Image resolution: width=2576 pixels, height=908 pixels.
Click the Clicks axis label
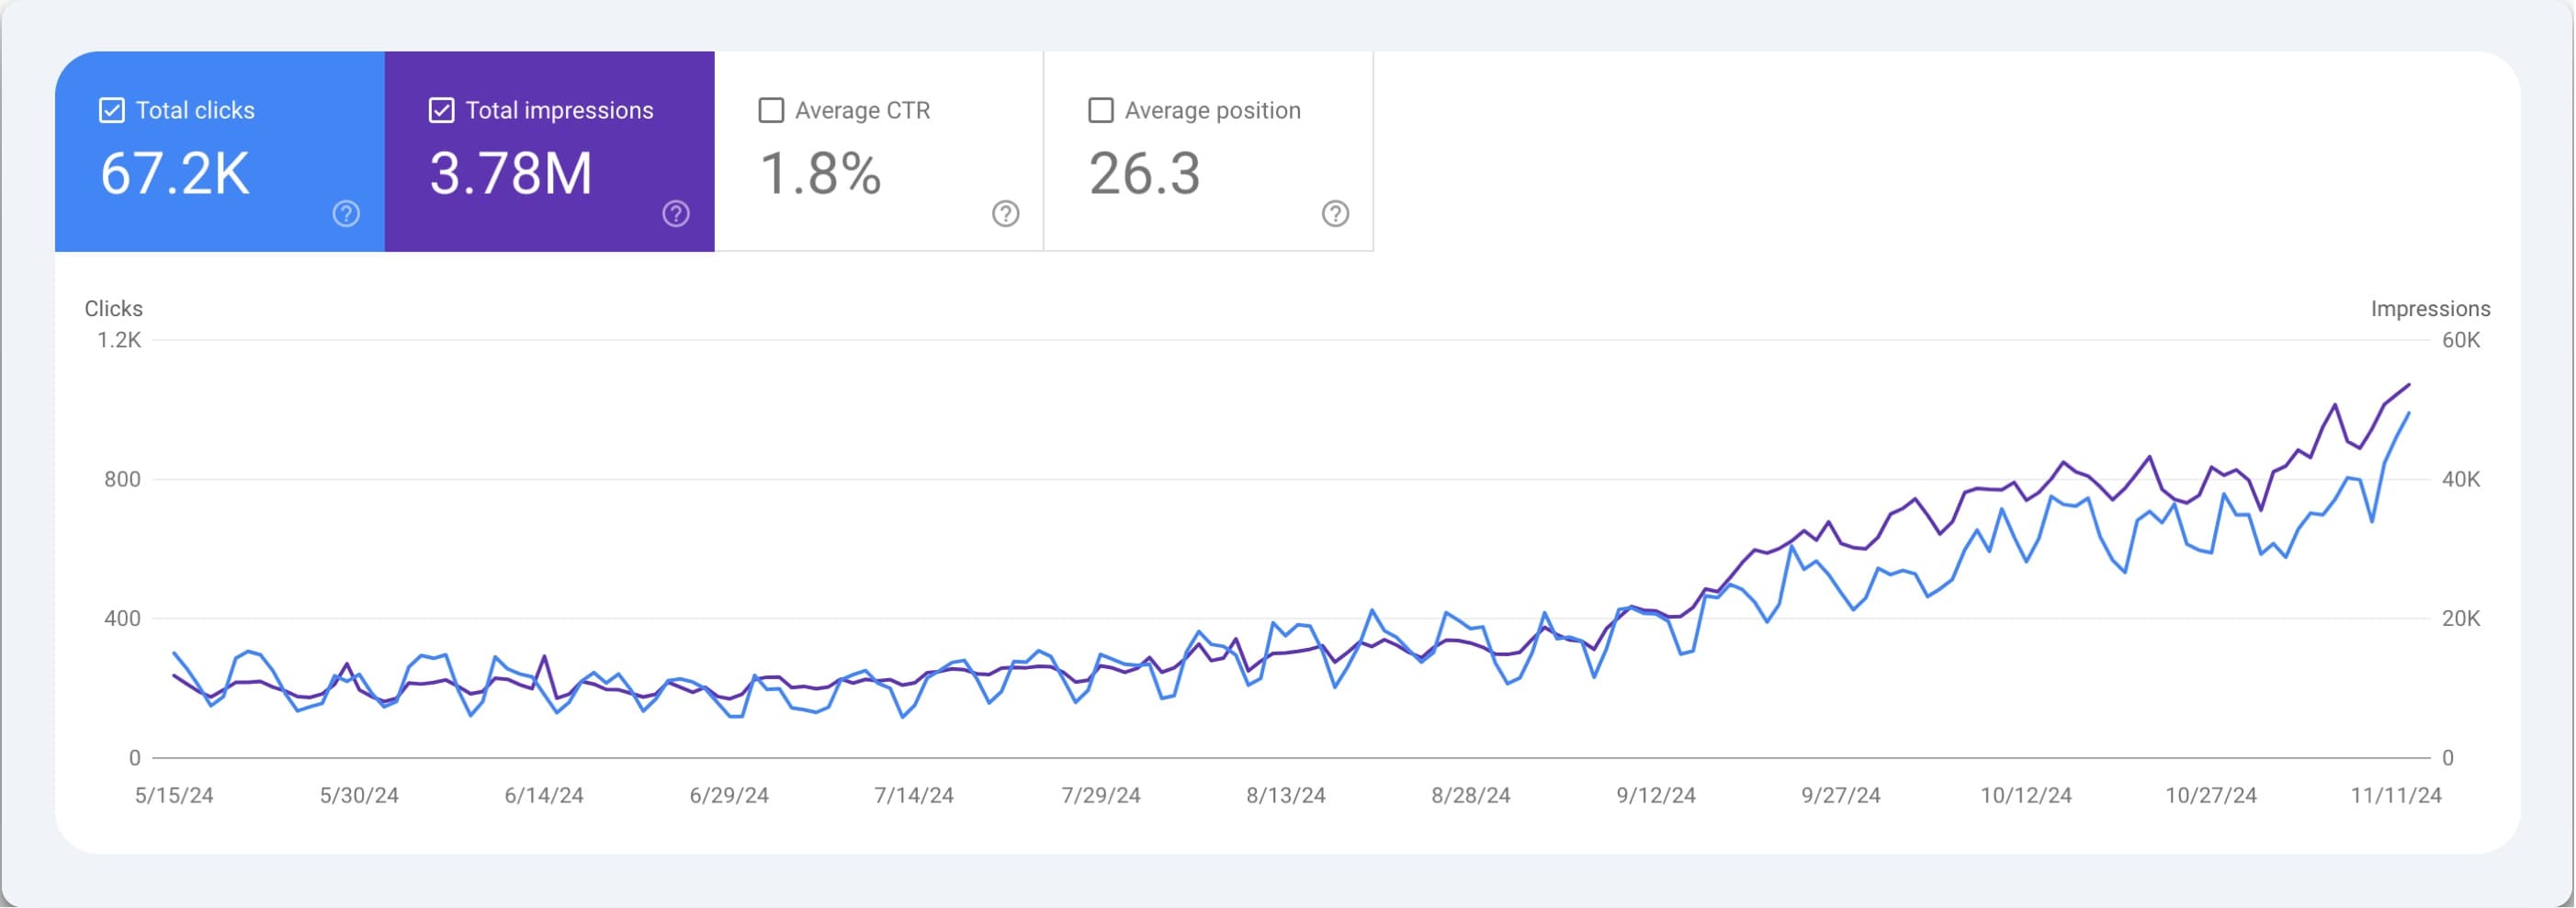tap(113, 309)
